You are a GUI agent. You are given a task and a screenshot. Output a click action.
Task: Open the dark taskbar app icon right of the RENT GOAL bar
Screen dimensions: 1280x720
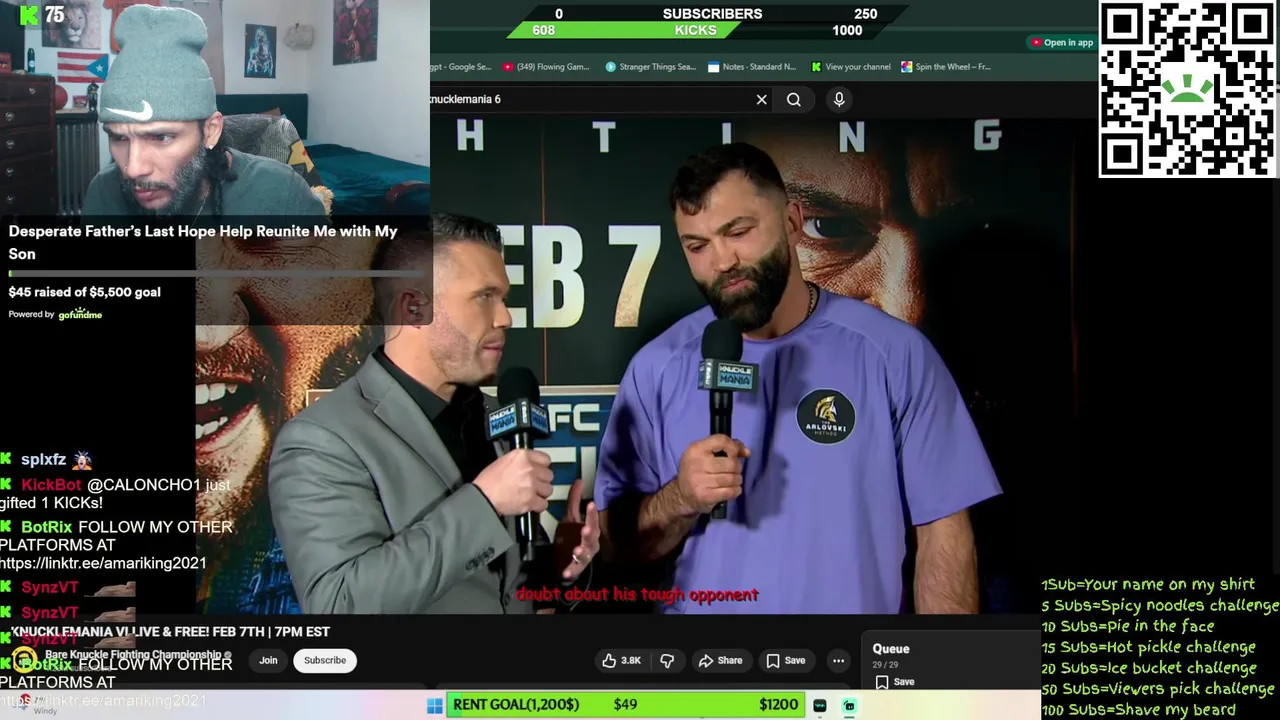820,706
